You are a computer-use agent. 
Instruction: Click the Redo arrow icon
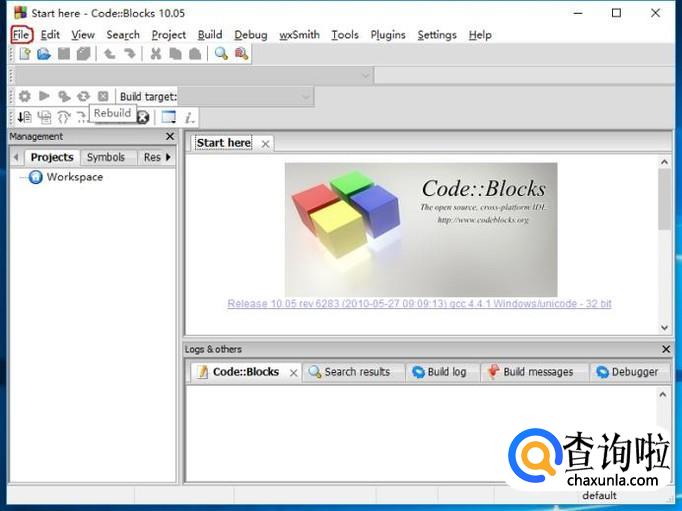click(x=129, y=54)
